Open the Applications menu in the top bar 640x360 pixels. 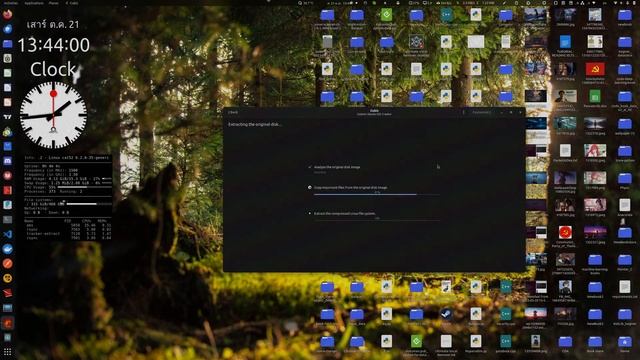[x=34, y=3]
